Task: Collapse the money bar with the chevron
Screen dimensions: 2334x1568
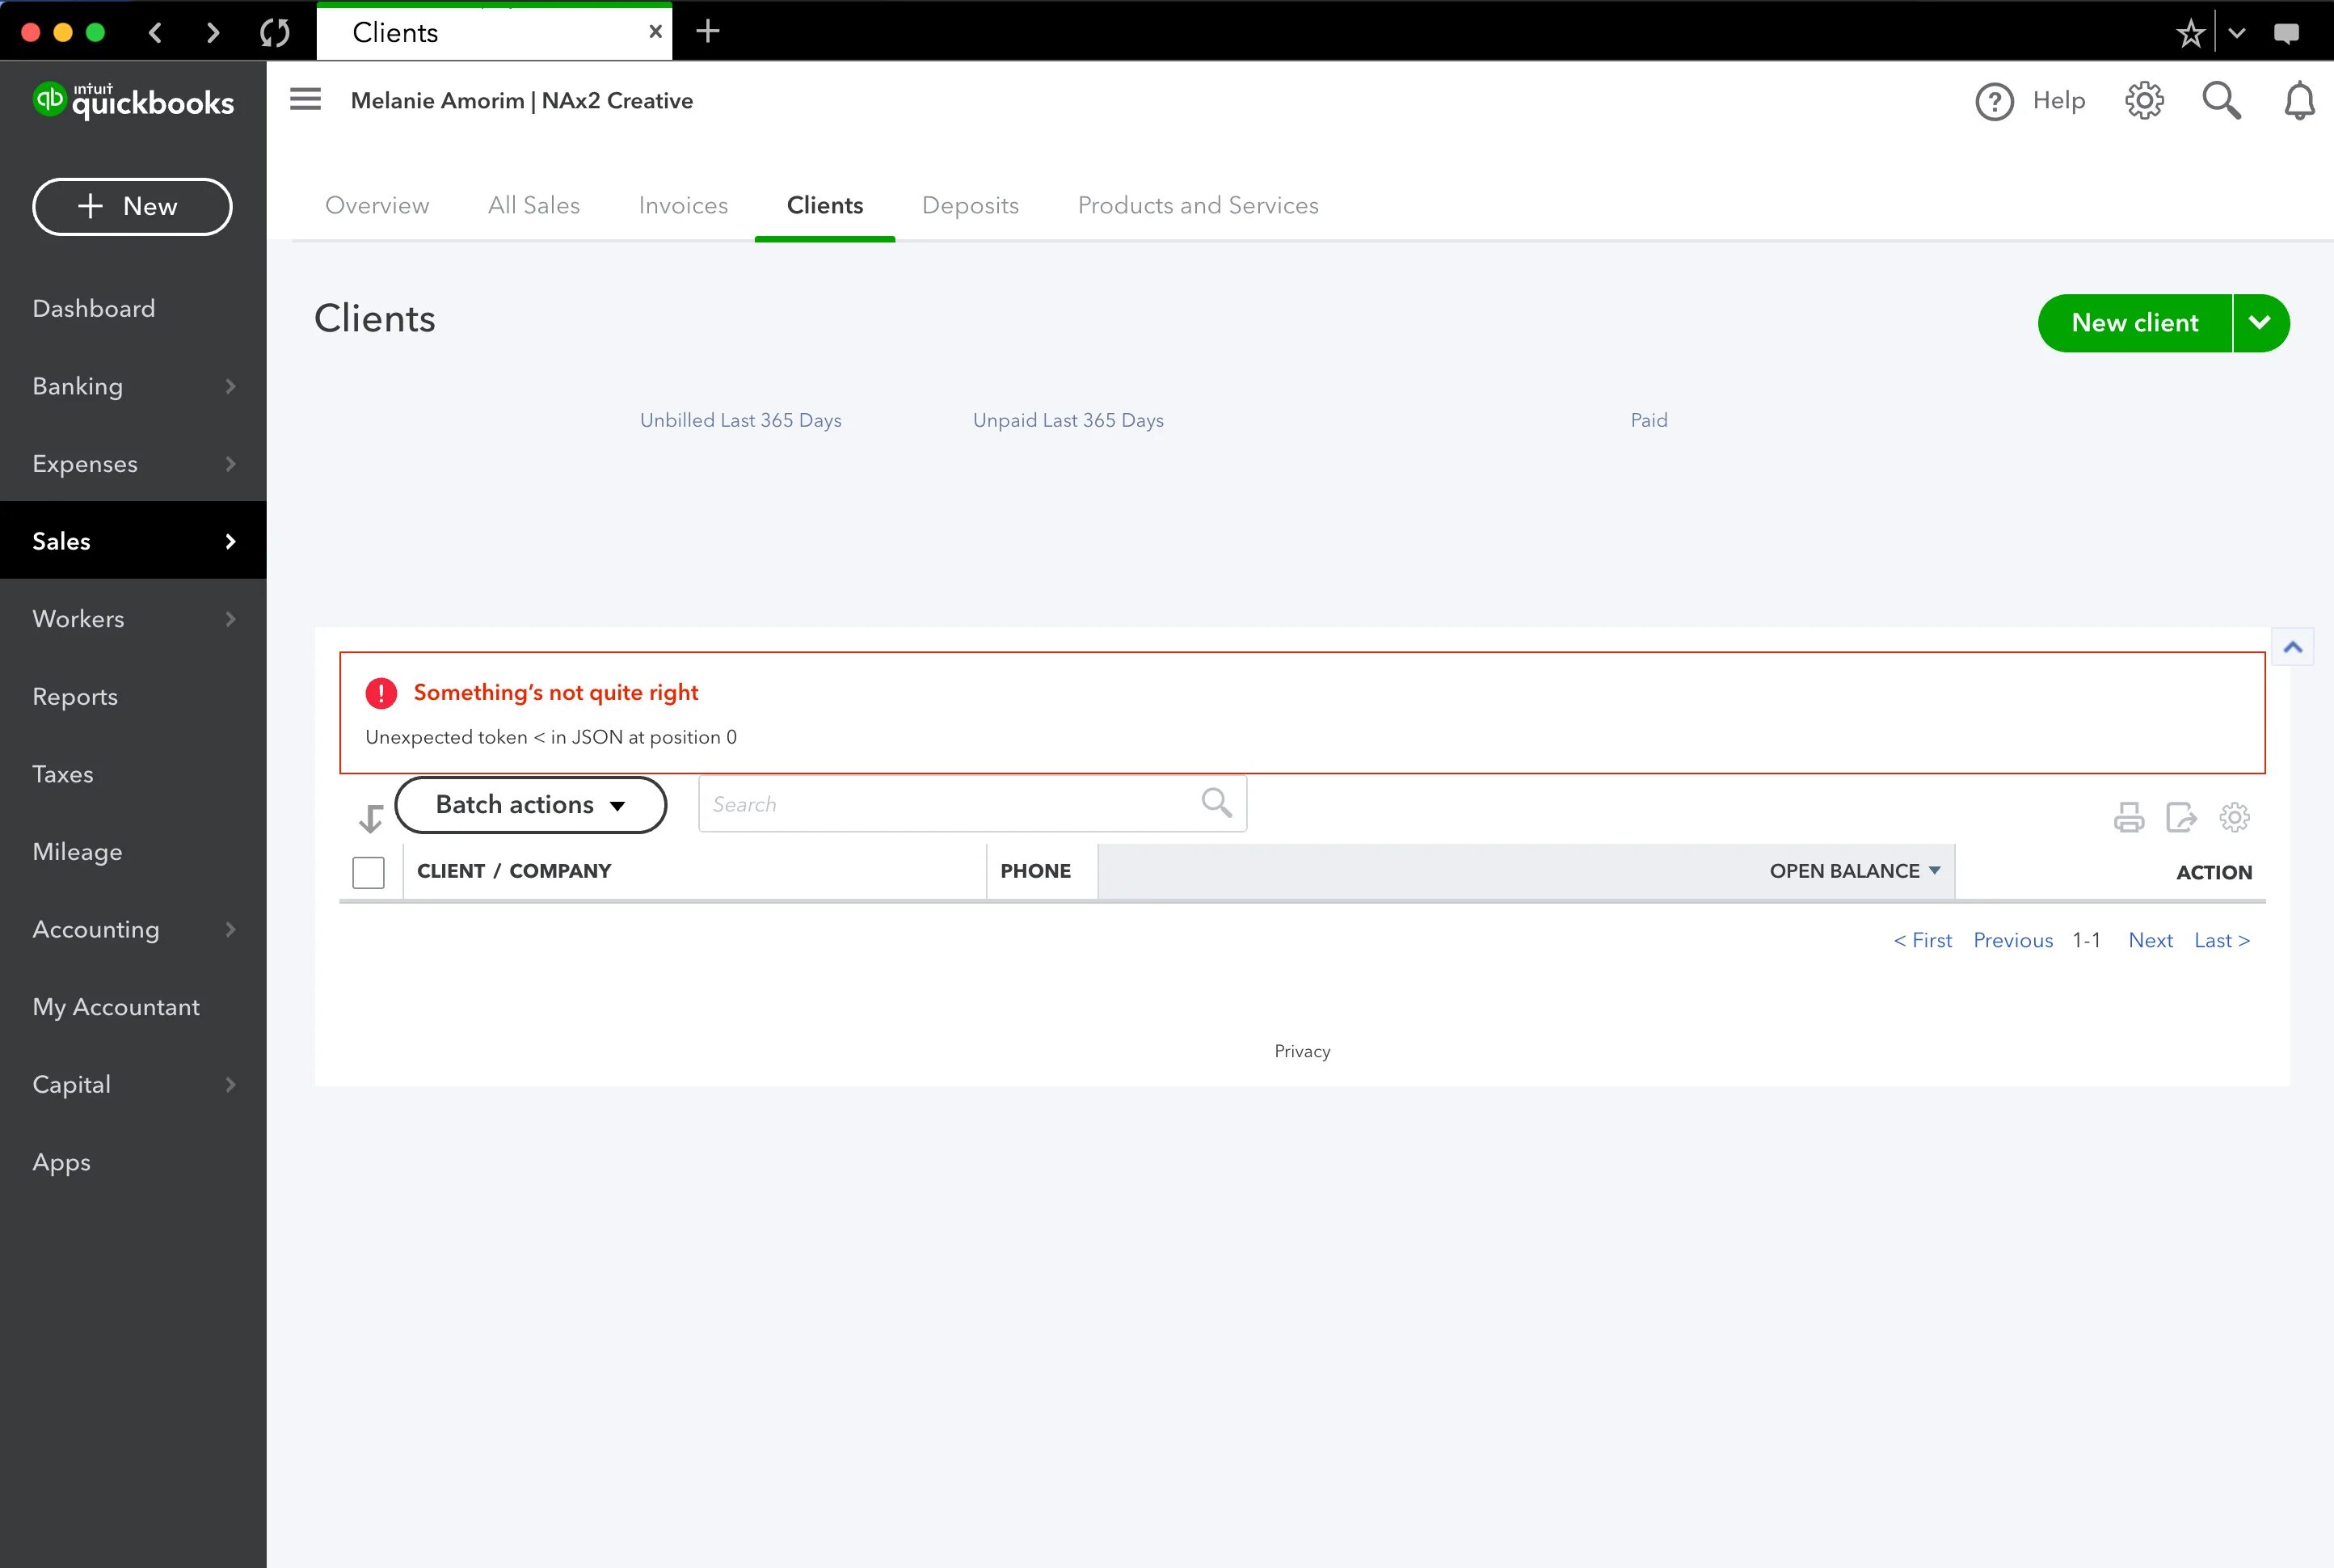Action: pyautogui.click(x=2292, y=648)
